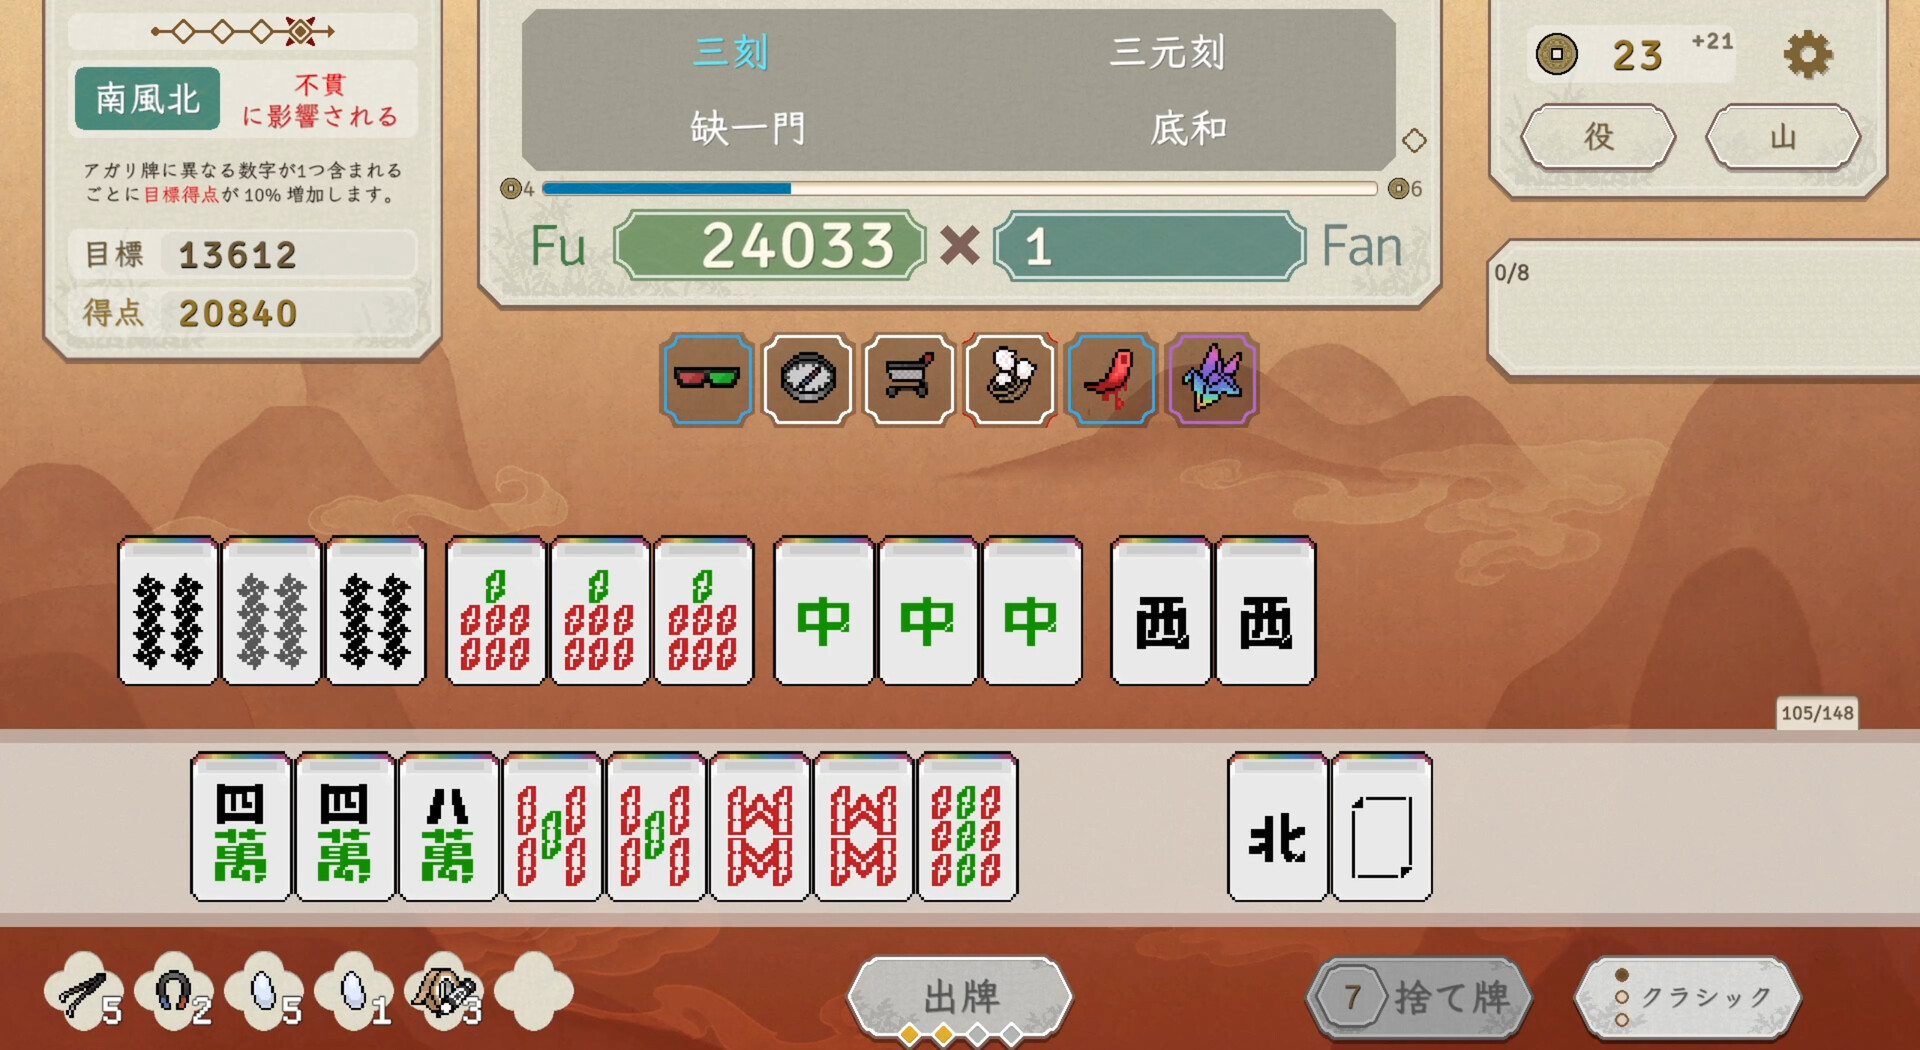Click the 捨て牌 discard button
This screenshot has width=1920, height=1050.
coord(1420,997)
